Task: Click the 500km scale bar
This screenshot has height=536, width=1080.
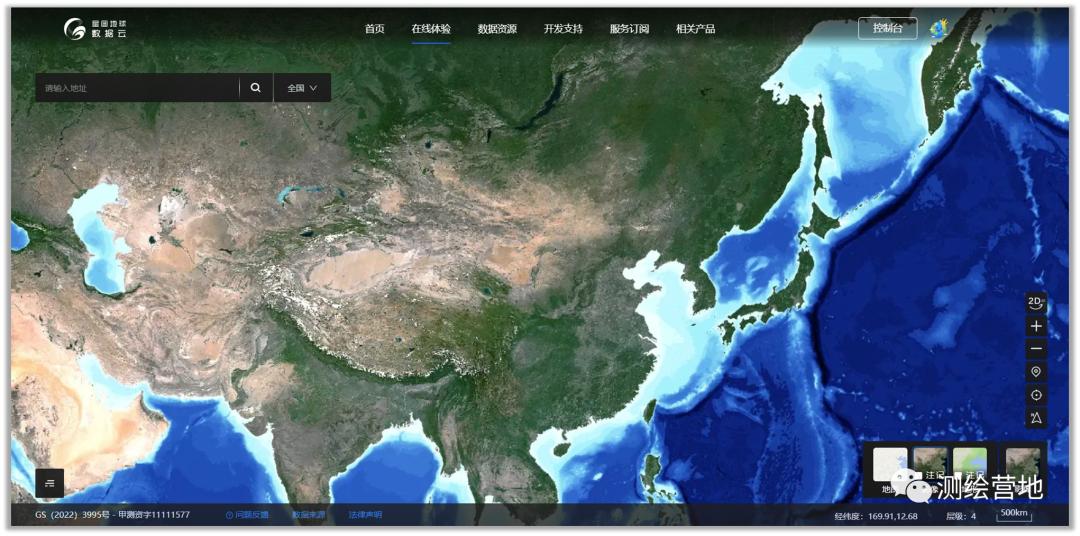Action: click(x=1014, y=515)
